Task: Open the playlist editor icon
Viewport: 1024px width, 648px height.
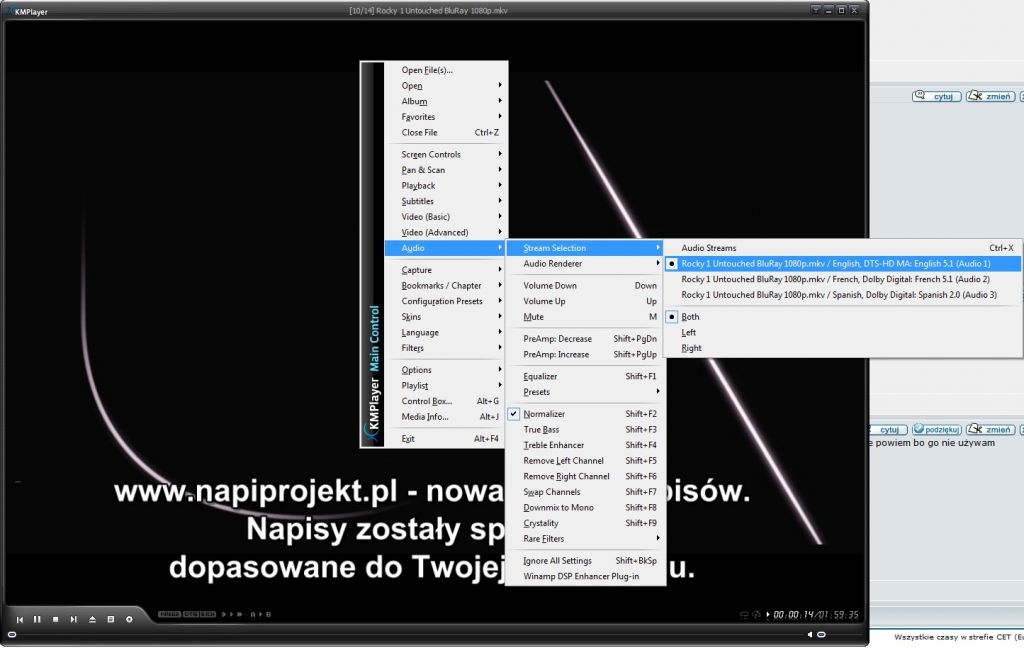Action: coord(110,619)
